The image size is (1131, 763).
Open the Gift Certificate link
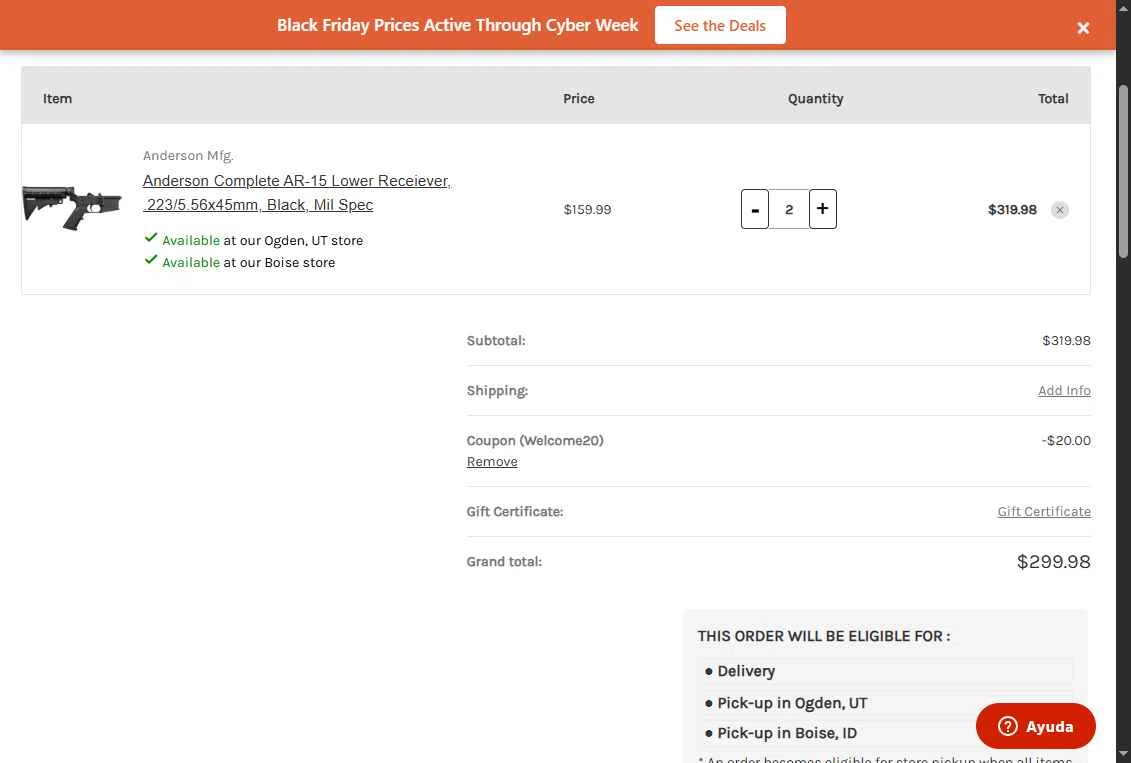[x=1044, y=511]
